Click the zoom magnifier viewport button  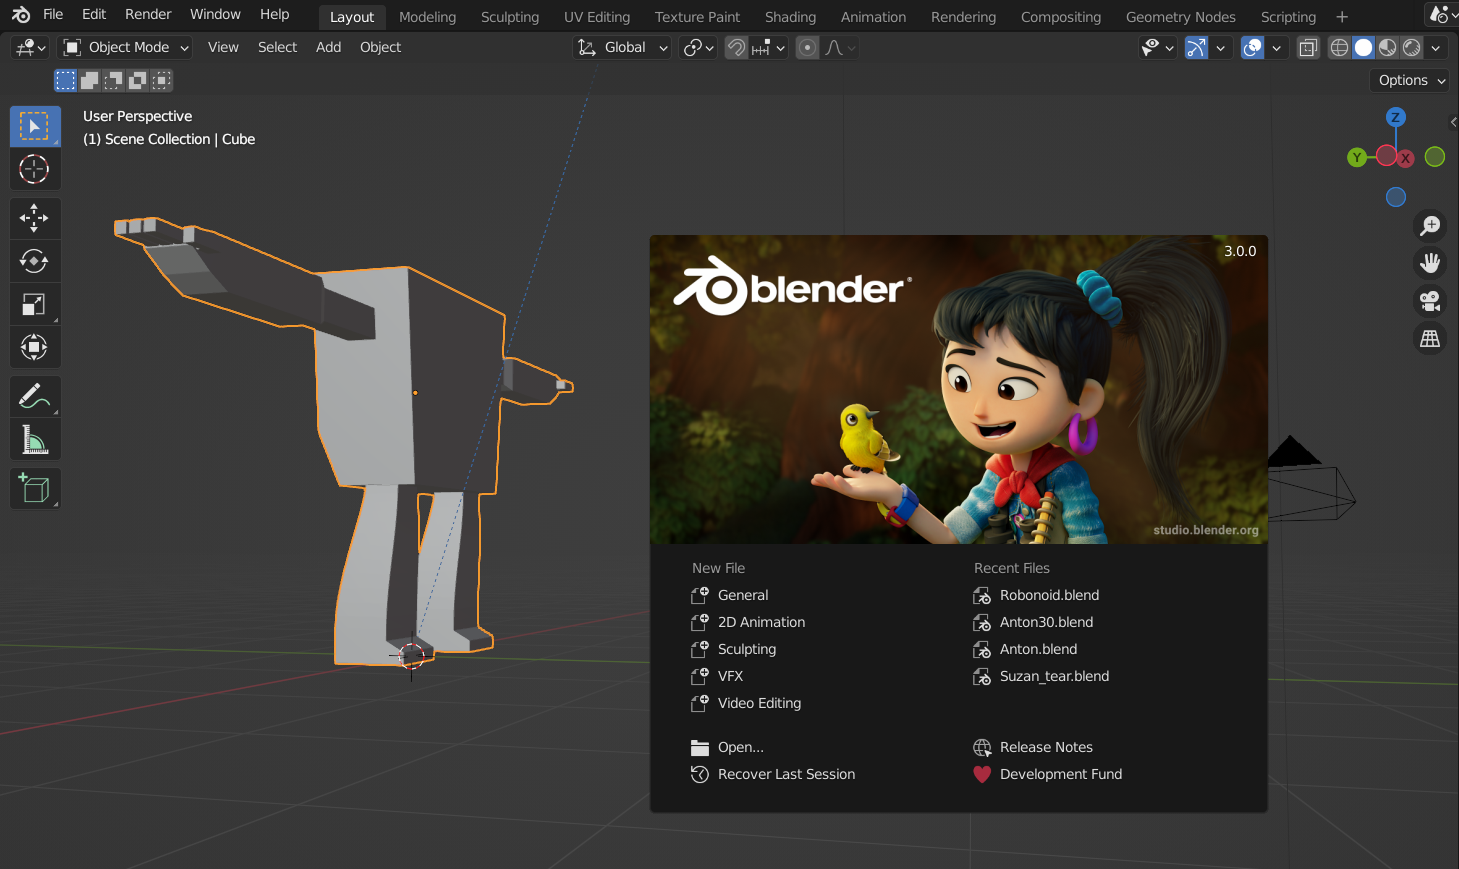[1430, 225]
